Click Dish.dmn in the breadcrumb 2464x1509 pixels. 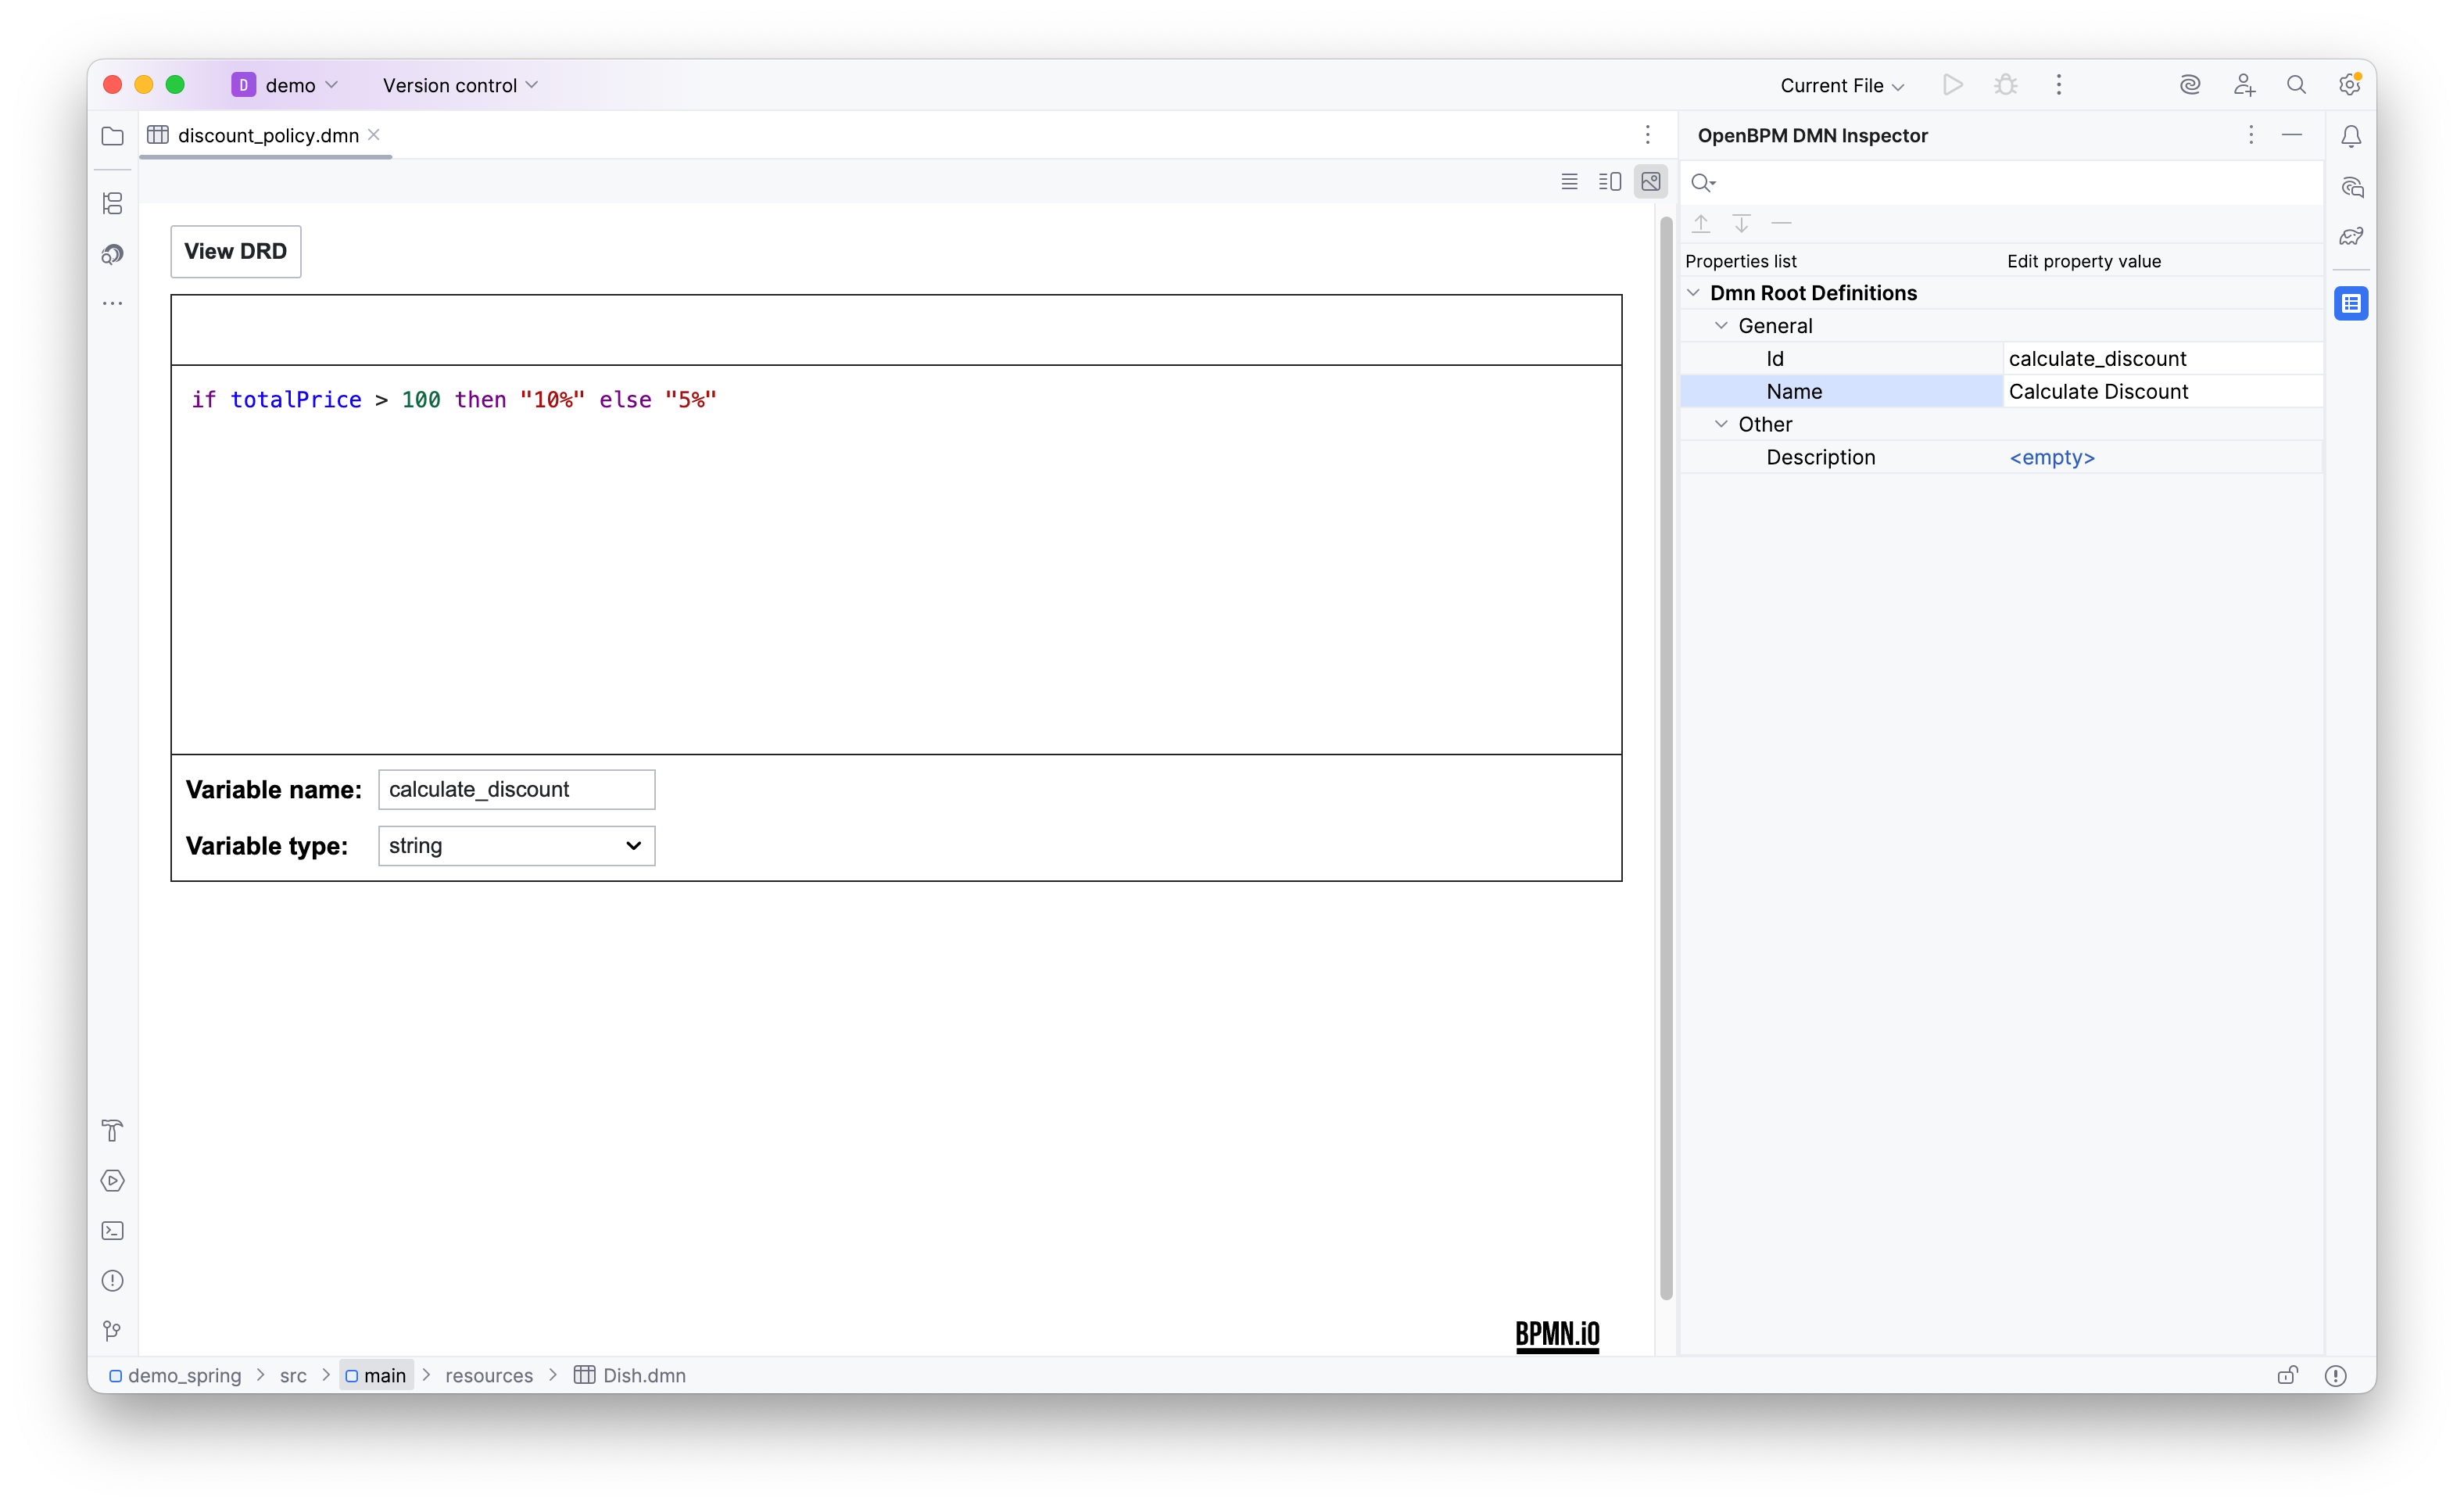[x=630, y=1376]
